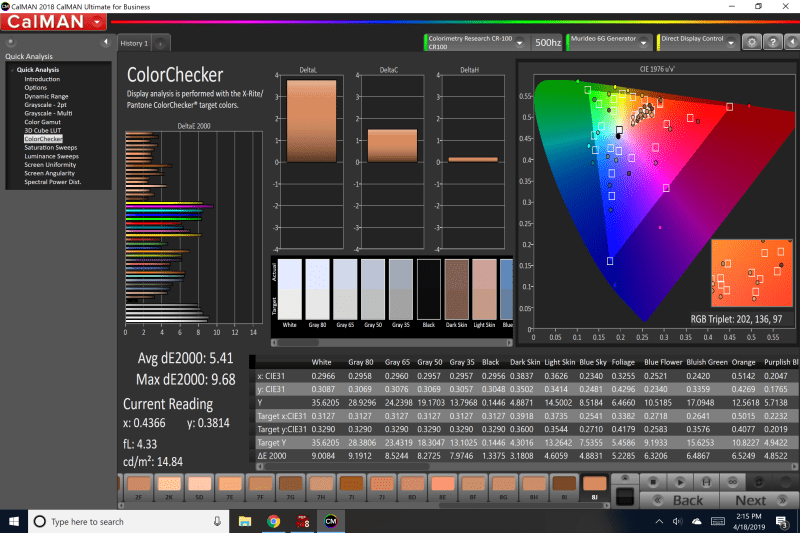
Task: Open the CalMAN logo dropdown arrow
Action: (97, 22)
